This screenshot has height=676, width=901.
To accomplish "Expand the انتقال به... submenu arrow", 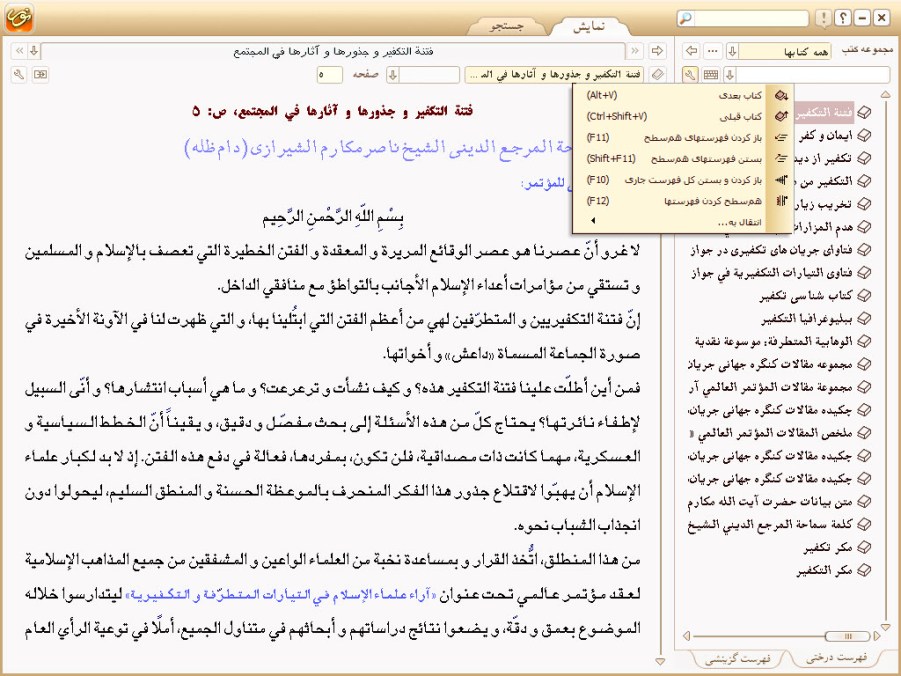I will tap(593, 221).
